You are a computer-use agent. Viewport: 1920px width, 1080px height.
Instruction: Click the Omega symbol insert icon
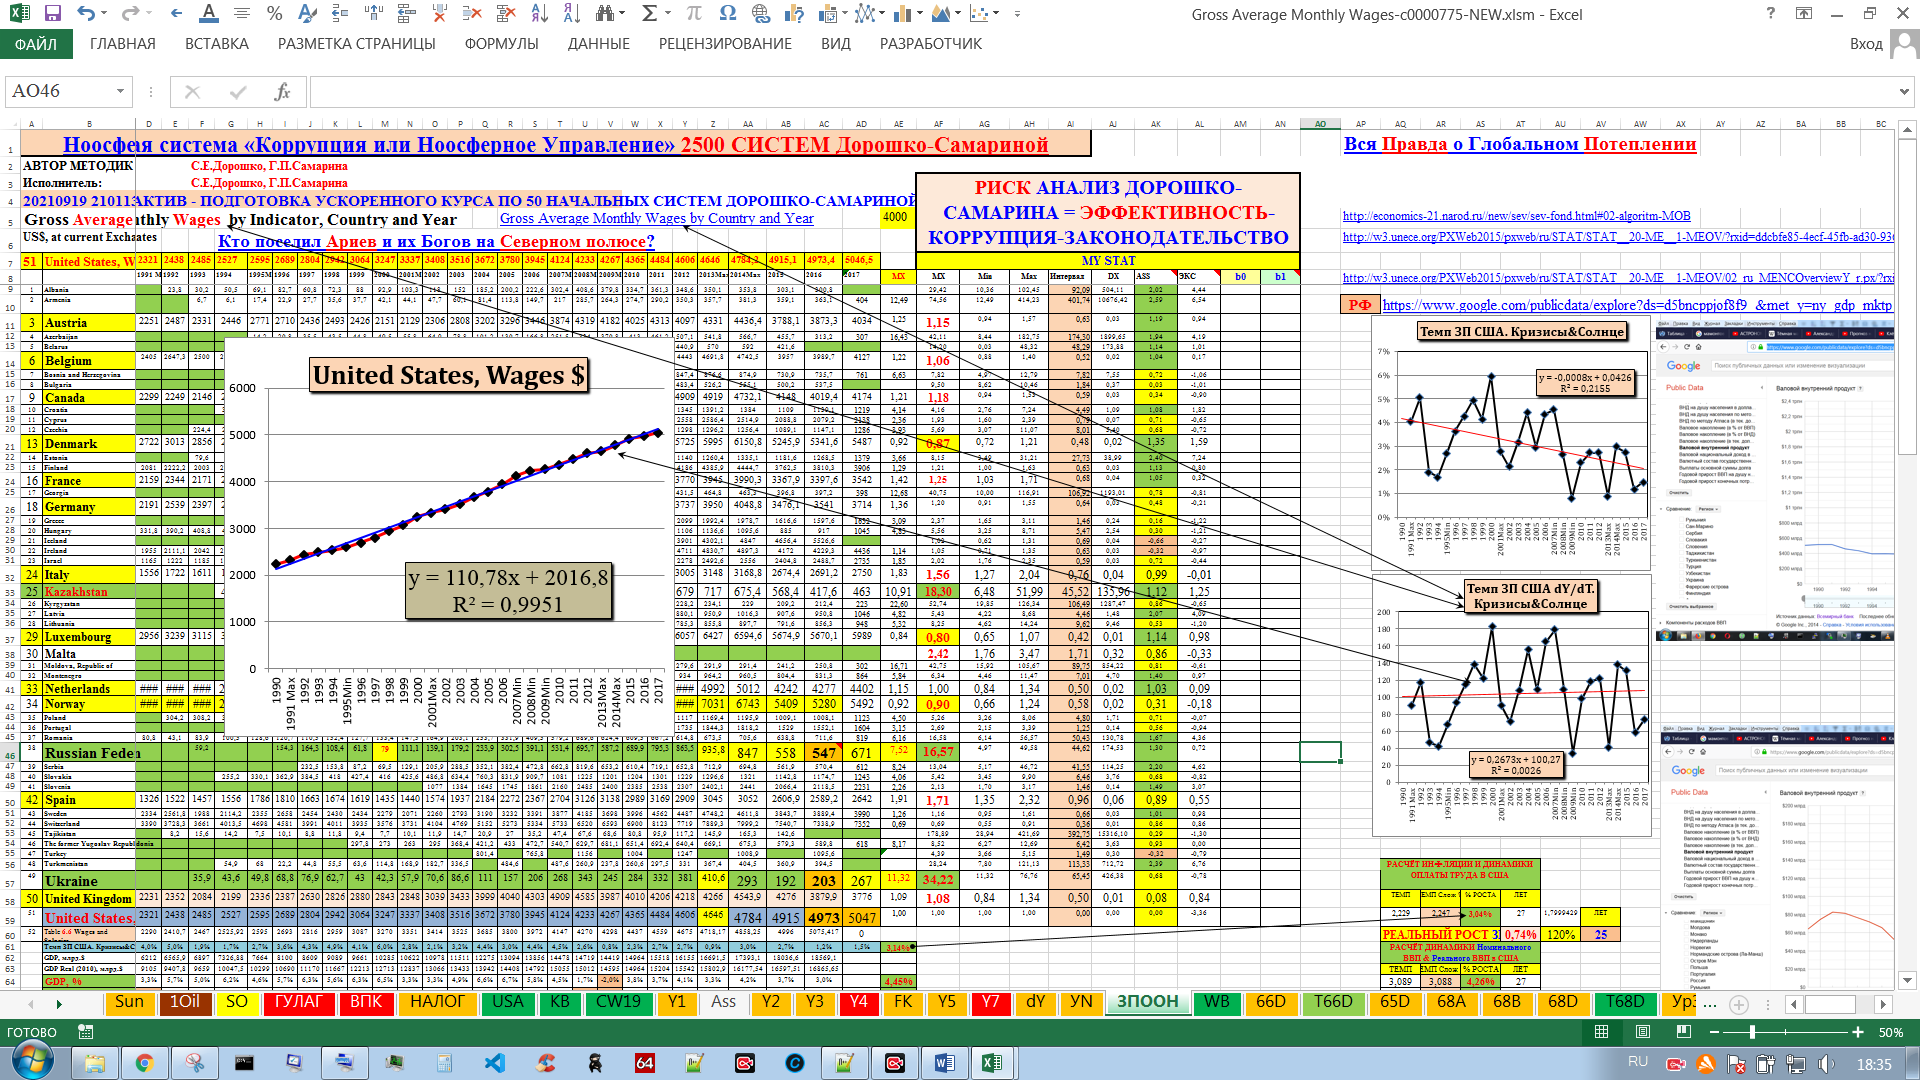click(x=727, y=14)
